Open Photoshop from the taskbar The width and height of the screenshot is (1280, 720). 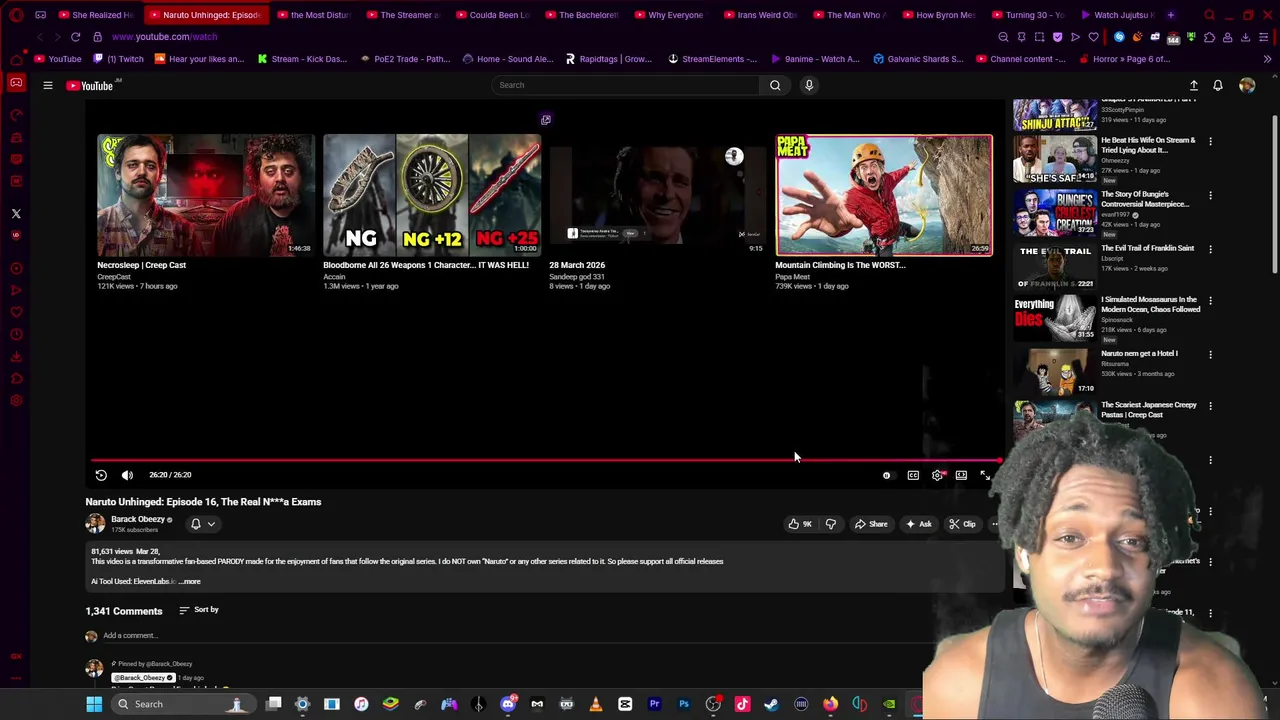click(684, 704)
